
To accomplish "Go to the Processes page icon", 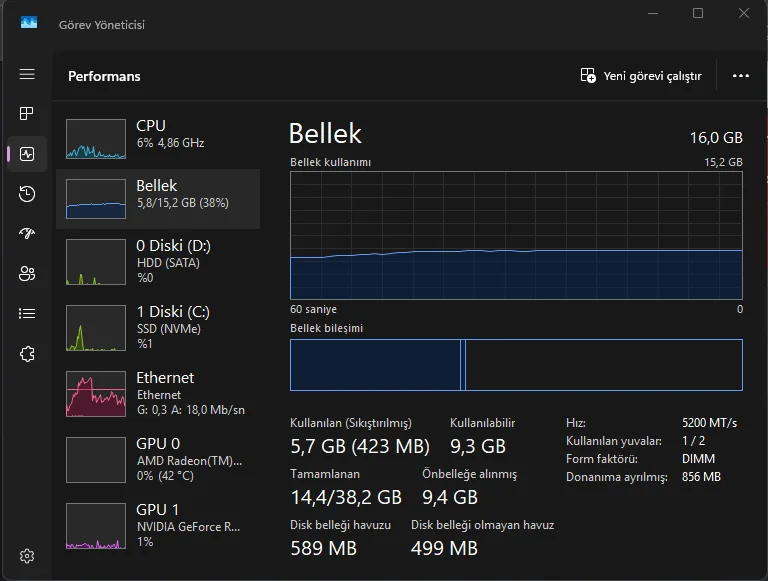I will click(27, 114).
